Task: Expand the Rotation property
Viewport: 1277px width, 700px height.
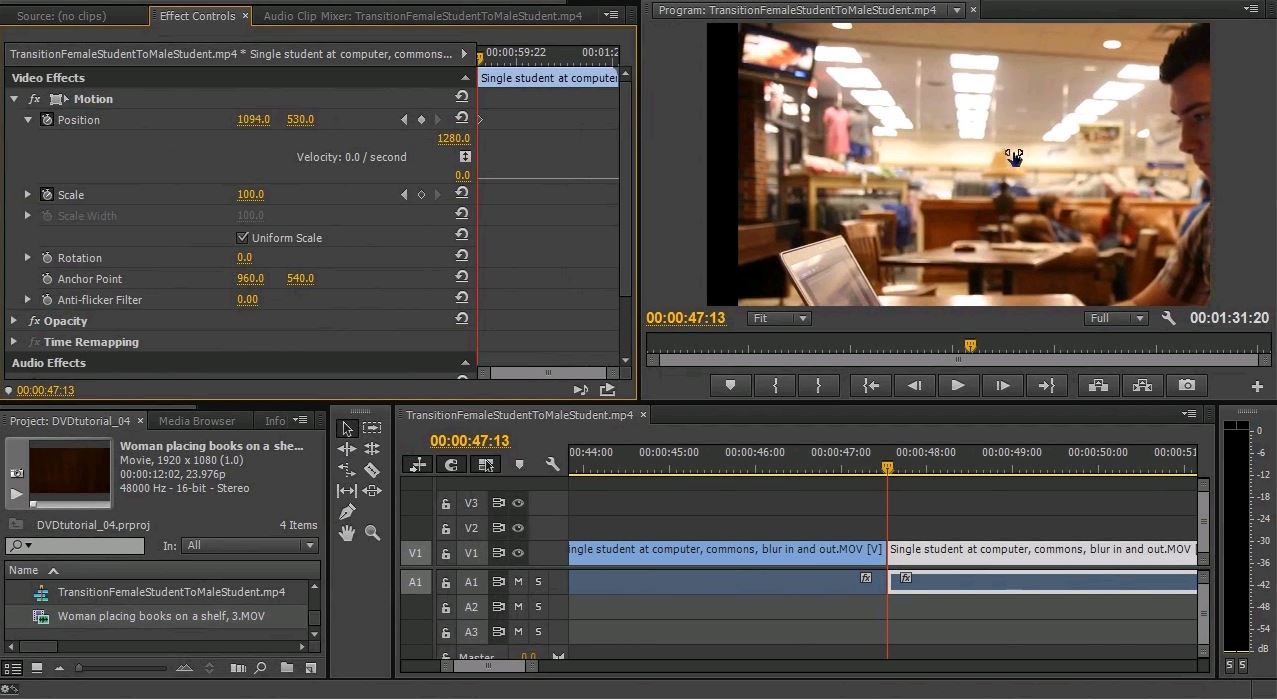Action: click(x=28, y=257)
